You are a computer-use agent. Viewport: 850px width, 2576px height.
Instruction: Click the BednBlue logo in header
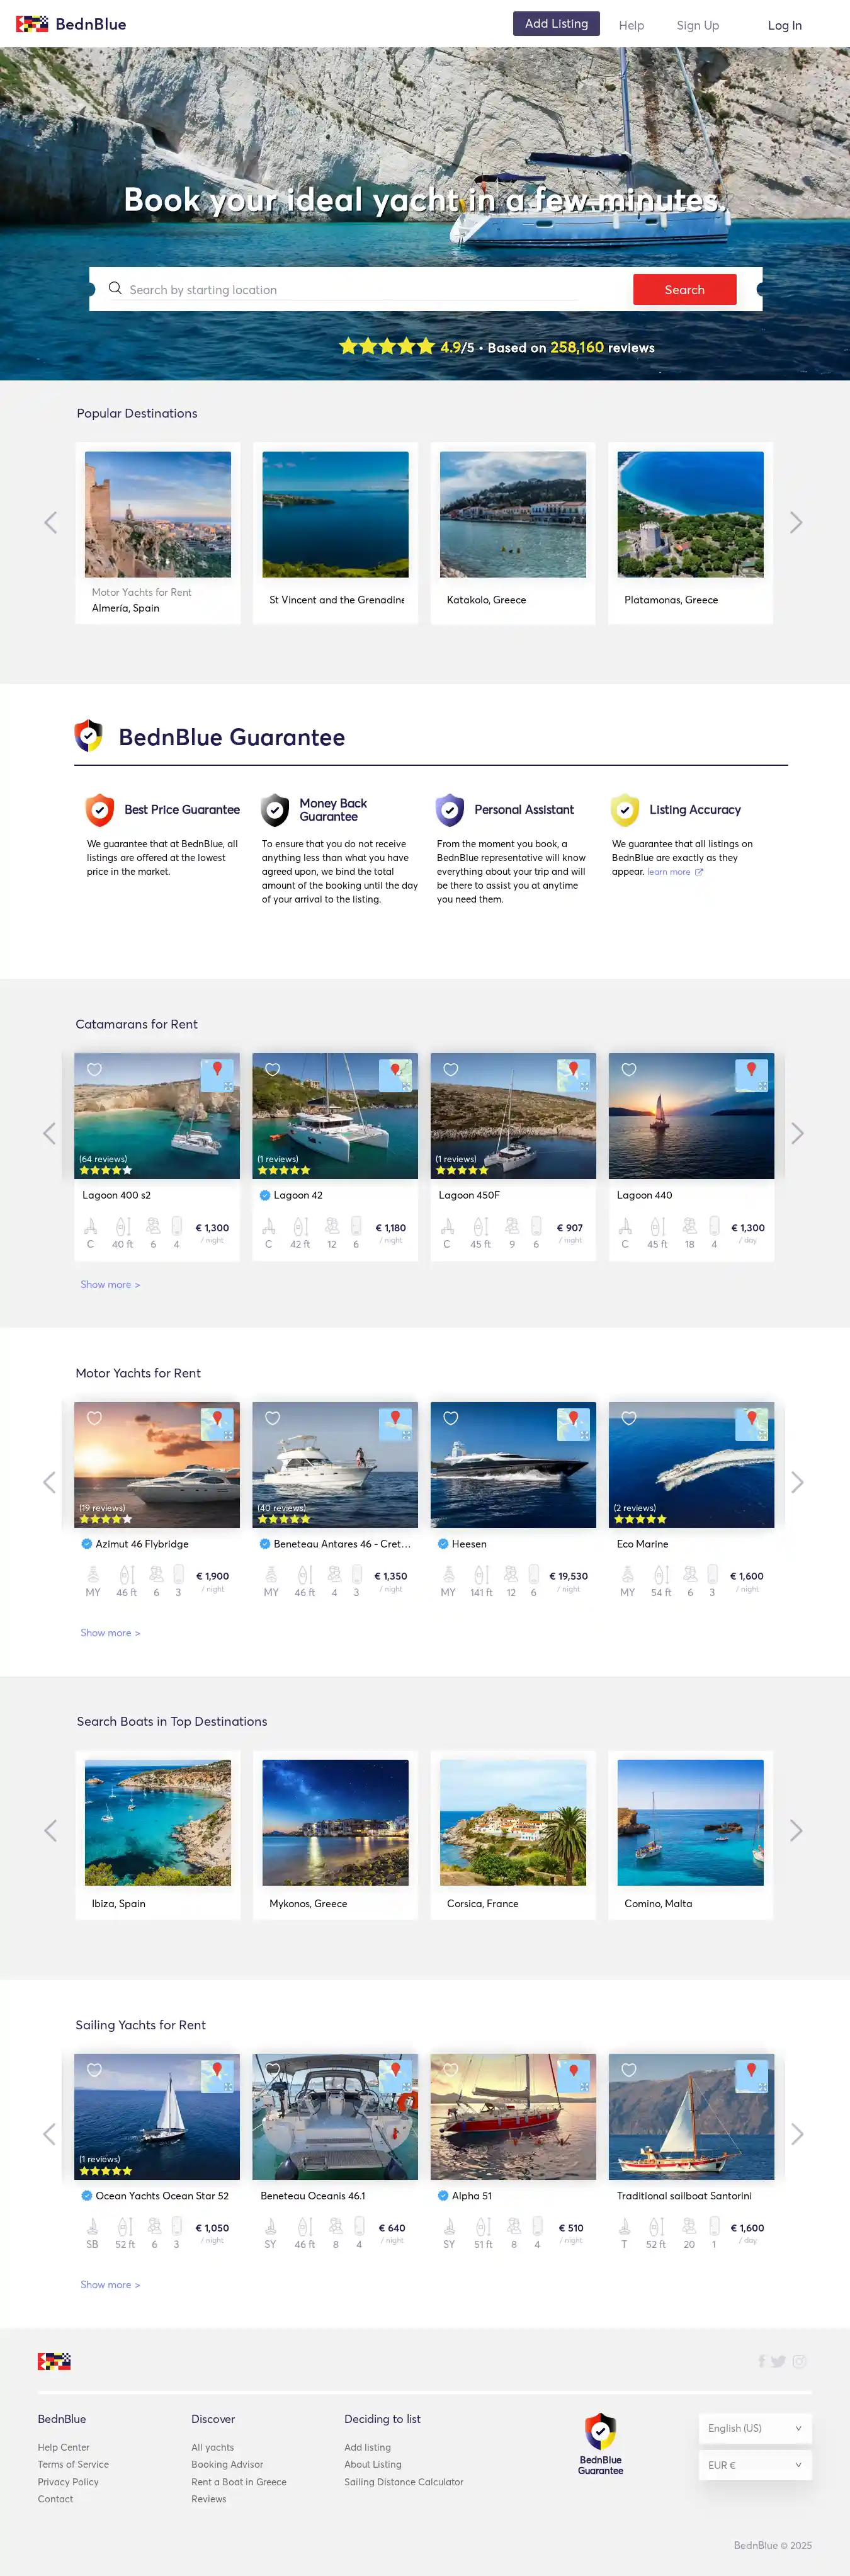[x=71, y=24]
